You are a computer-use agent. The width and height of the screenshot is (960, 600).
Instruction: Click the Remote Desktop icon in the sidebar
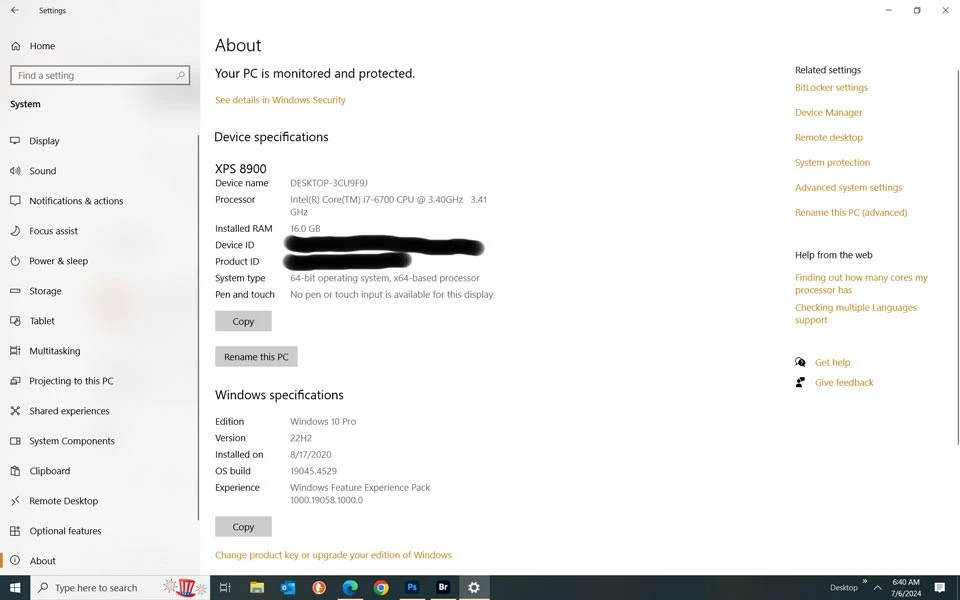(15, 501)
